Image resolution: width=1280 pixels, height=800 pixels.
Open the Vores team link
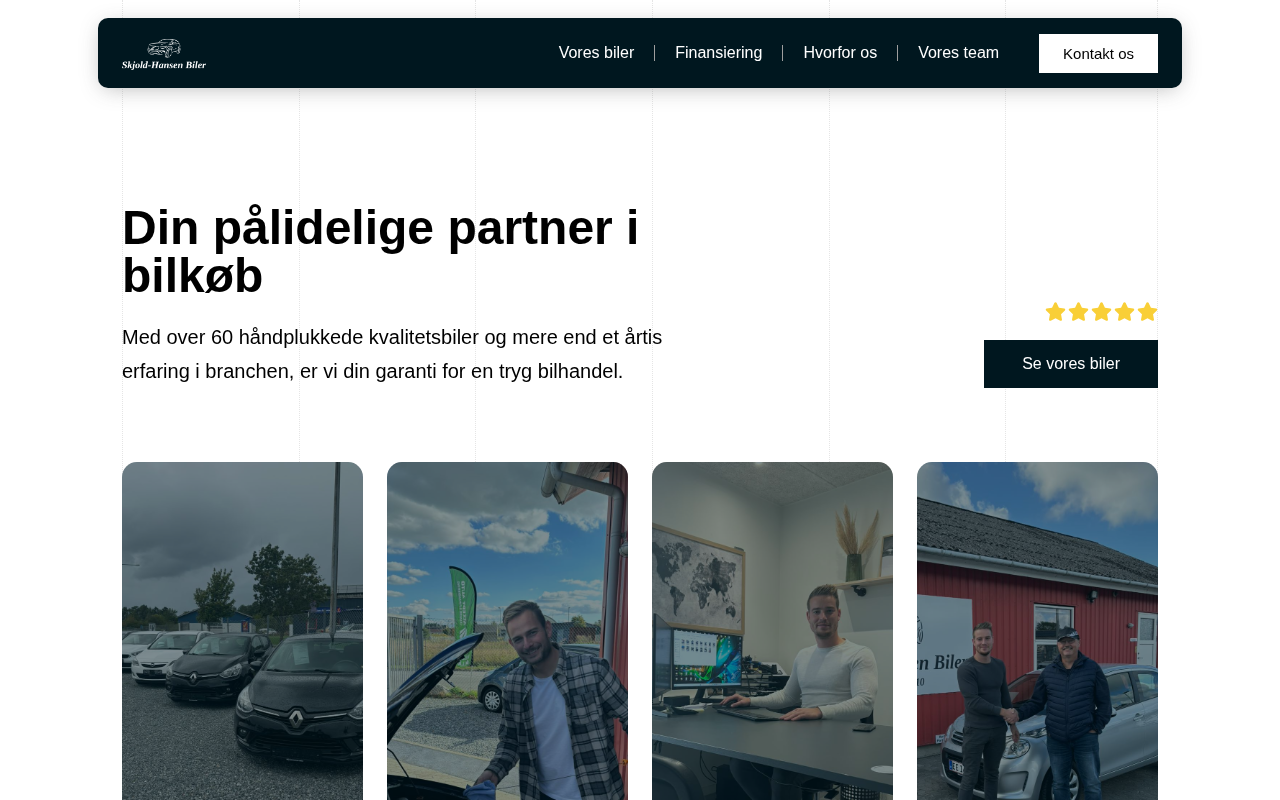click(x=958, y=53)
